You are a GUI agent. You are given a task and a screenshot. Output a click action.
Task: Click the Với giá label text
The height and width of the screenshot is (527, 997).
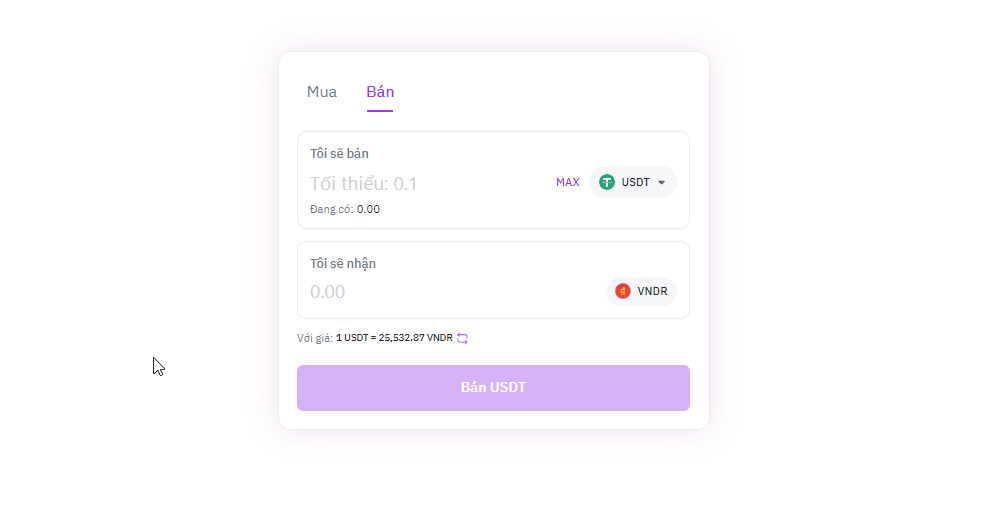pos(314,338)
